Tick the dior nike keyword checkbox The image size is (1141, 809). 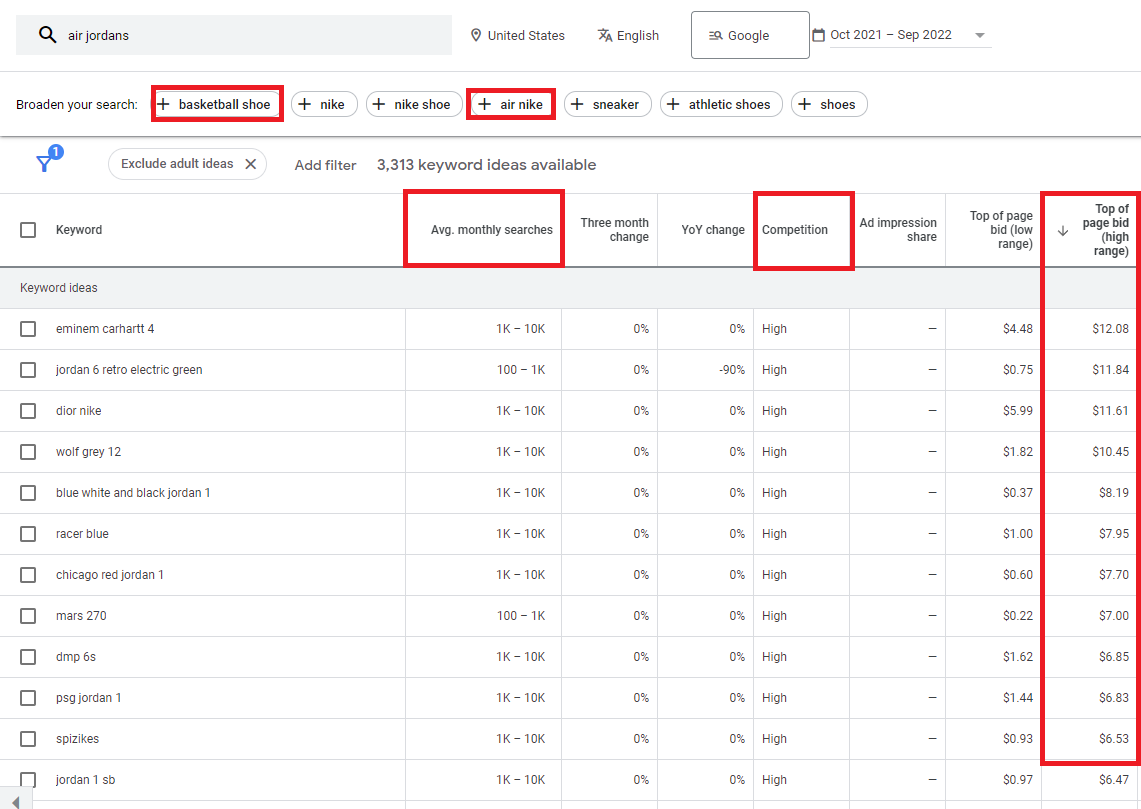[28, 411]
